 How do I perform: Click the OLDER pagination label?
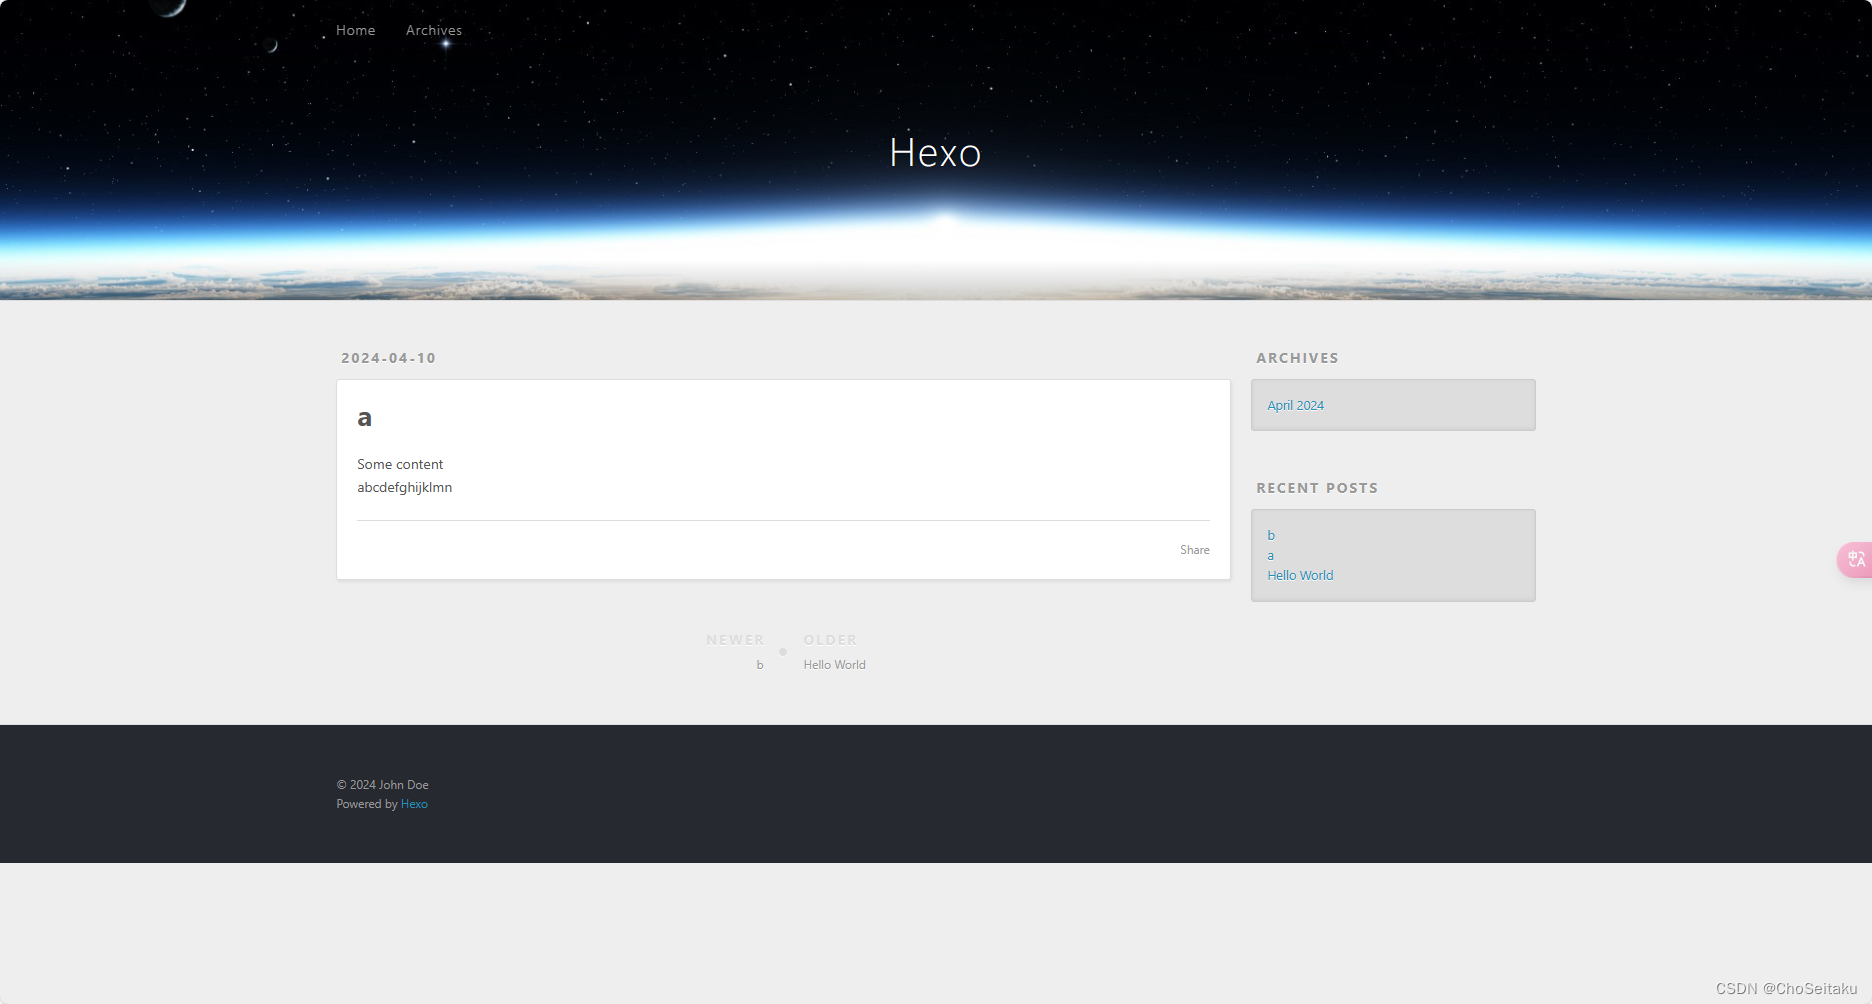click(x=830, y=640)
